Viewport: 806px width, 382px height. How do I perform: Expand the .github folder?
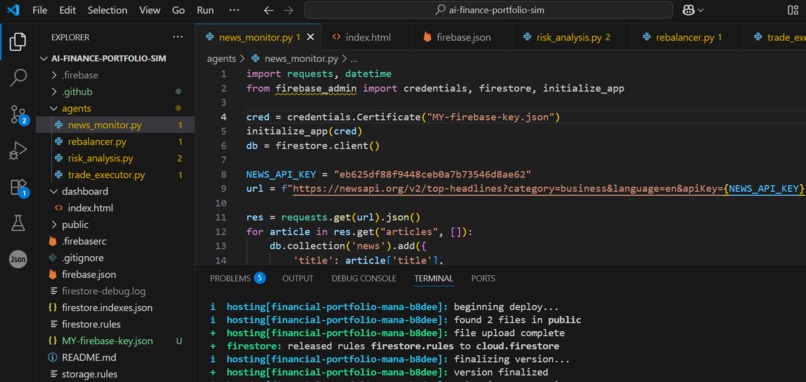pyautogui.click(x=77, y=92)
